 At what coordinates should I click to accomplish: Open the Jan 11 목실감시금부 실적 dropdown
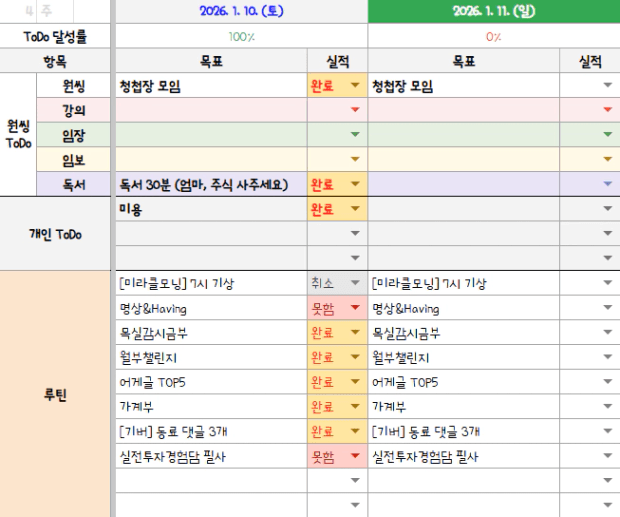coord(608,332)
